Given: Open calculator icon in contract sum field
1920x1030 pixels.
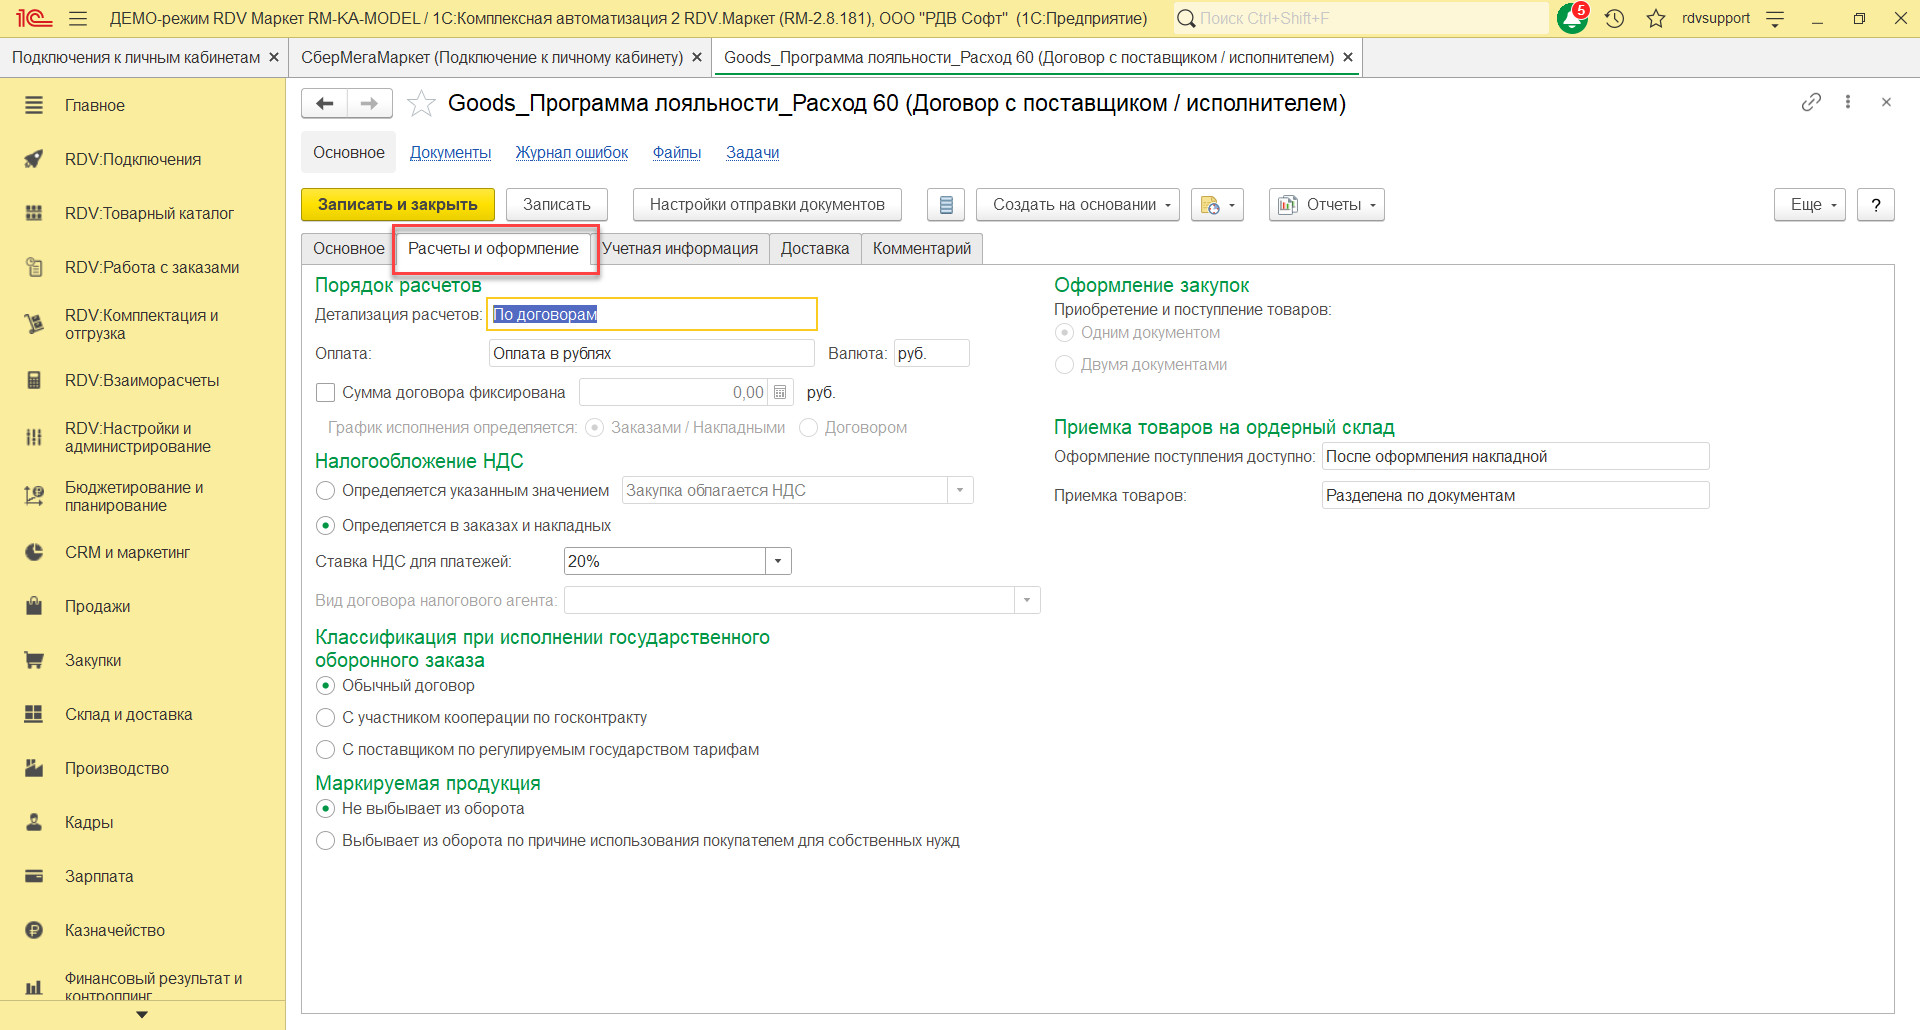Looking at the screenshot, I should click(780, 393).
